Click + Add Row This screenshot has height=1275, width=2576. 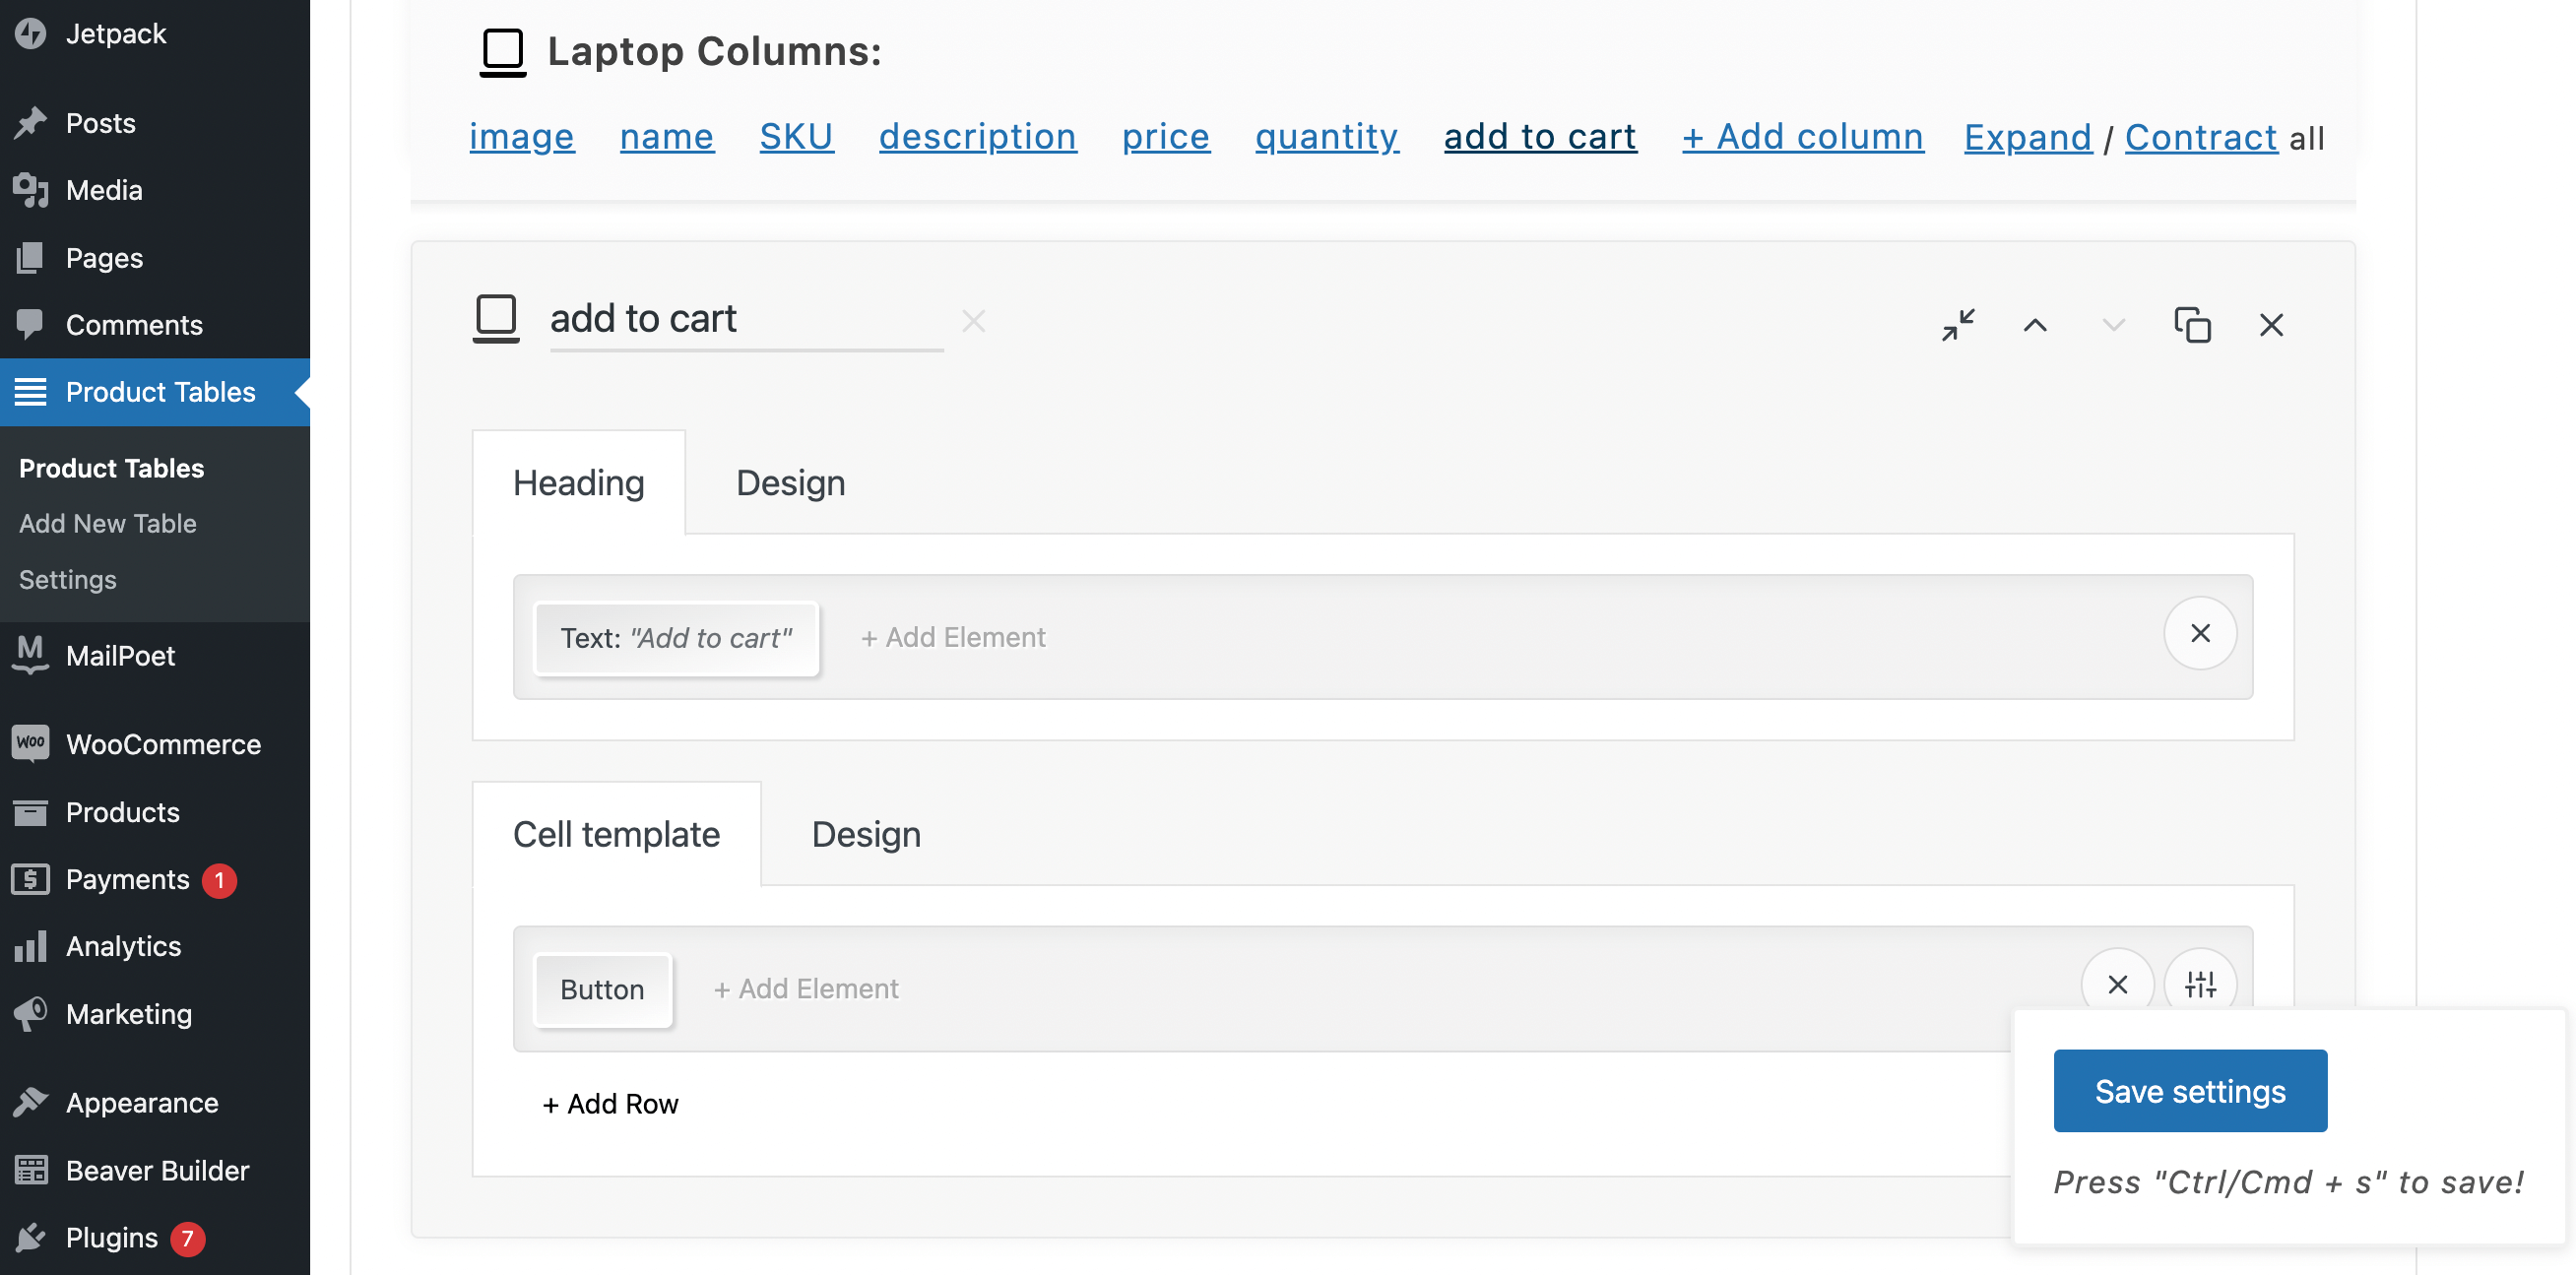610,1104
